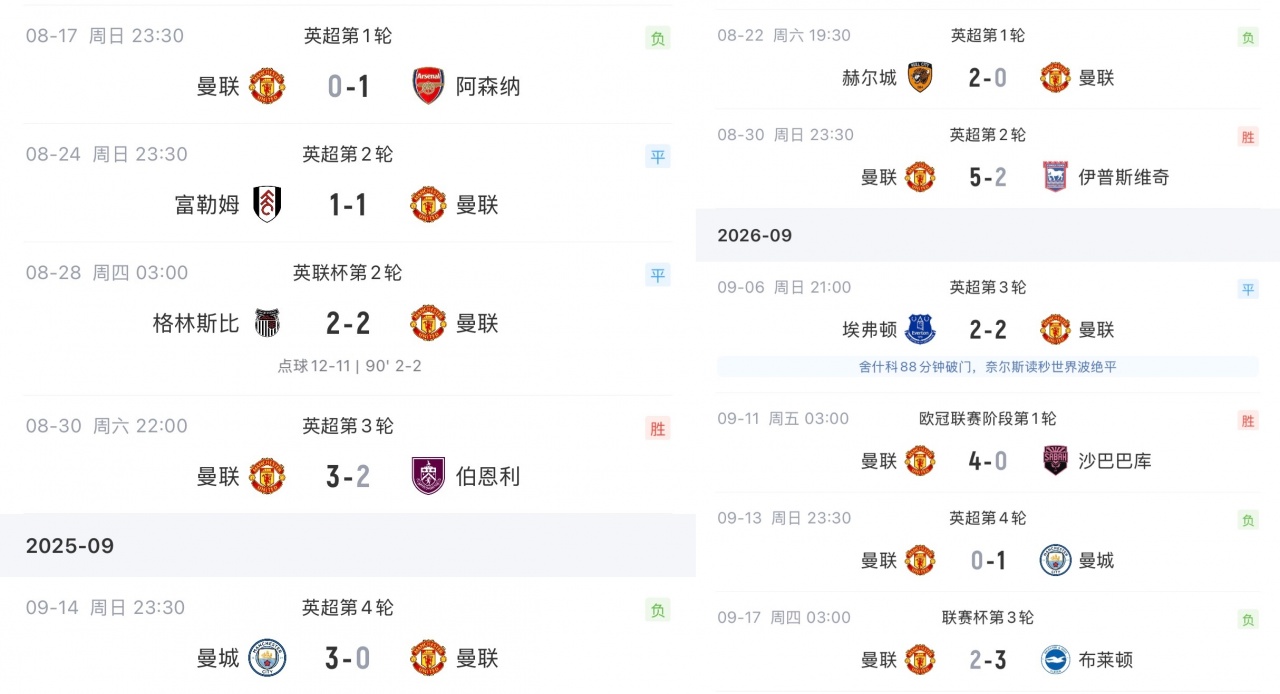Tap the penalty shootout 12-11 detail text

point(349,366)
